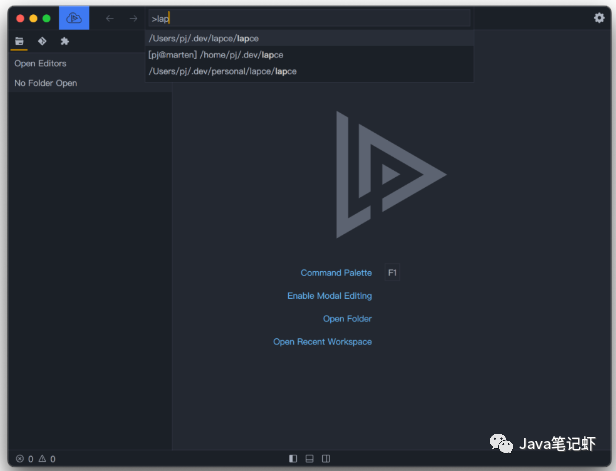The image size is (616, 471).
Task: Click the palette input field with '>lap'
Action: [309, 18]
